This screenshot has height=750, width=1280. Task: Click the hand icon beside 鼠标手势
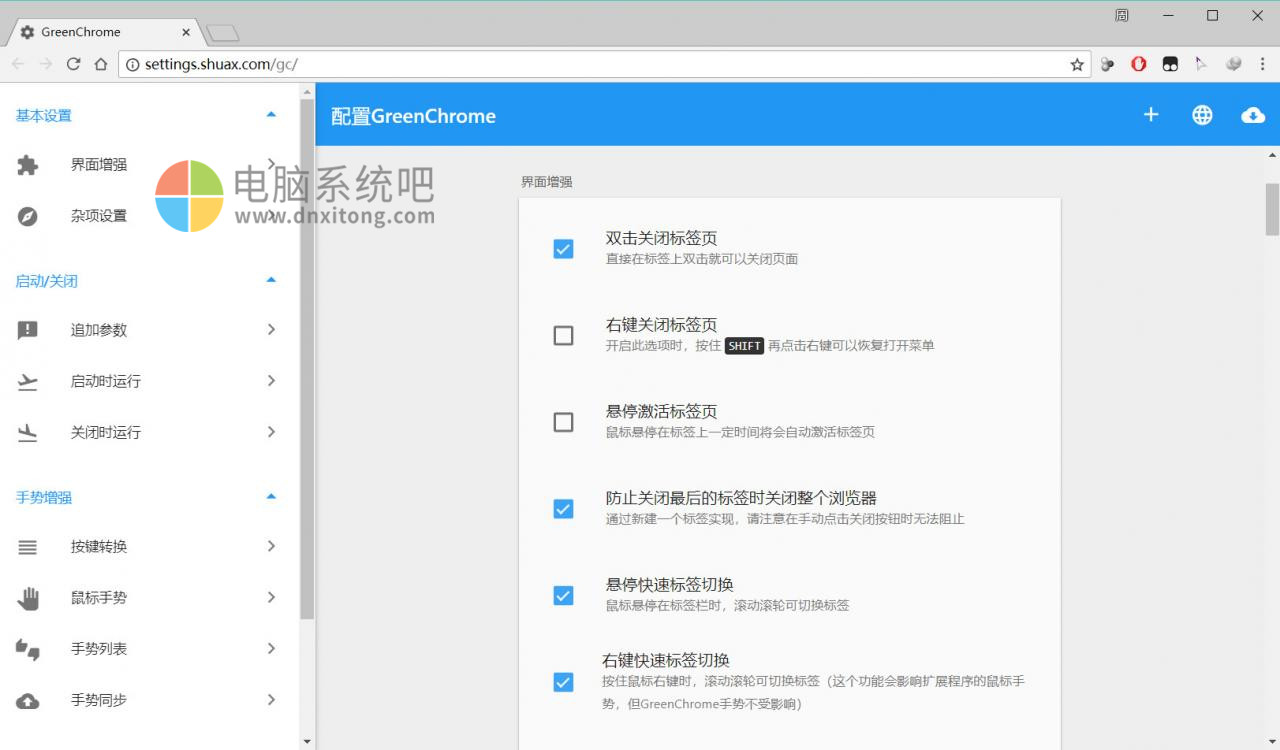coord(28,598)
